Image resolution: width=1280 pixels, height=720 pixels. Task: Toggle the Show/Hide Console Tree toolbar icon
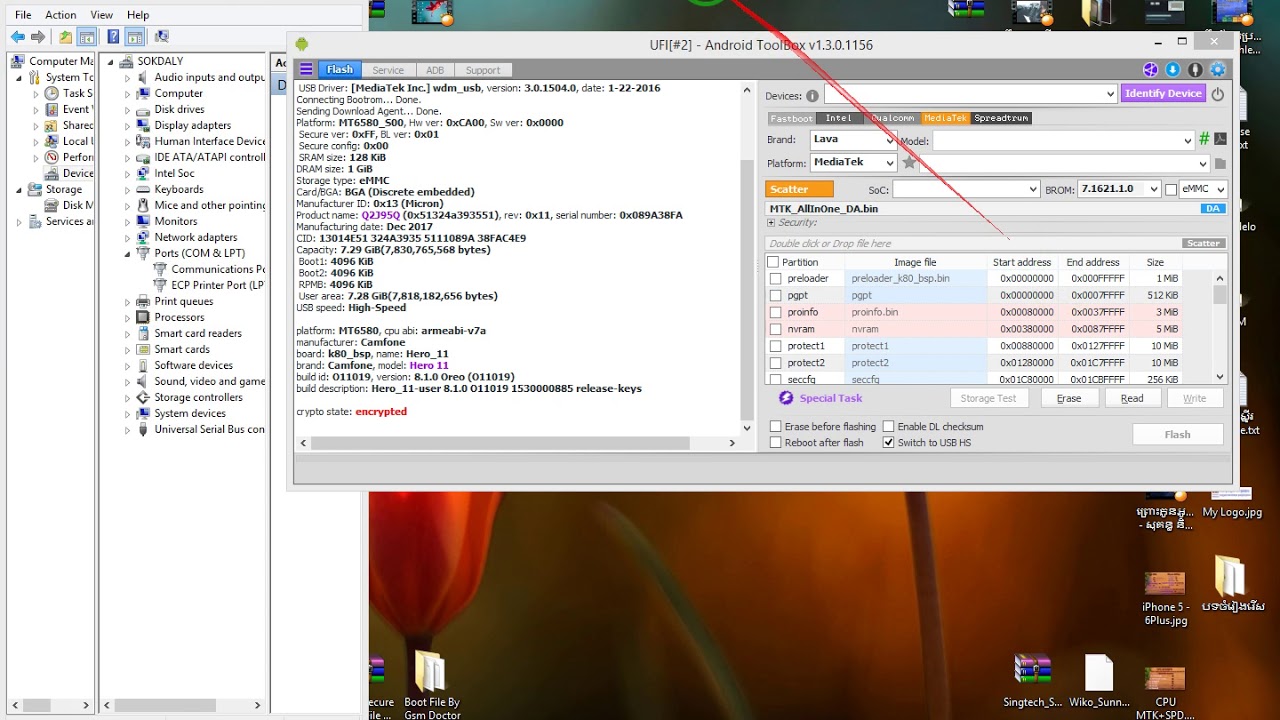pyautogui.click(x=87, y=37)
